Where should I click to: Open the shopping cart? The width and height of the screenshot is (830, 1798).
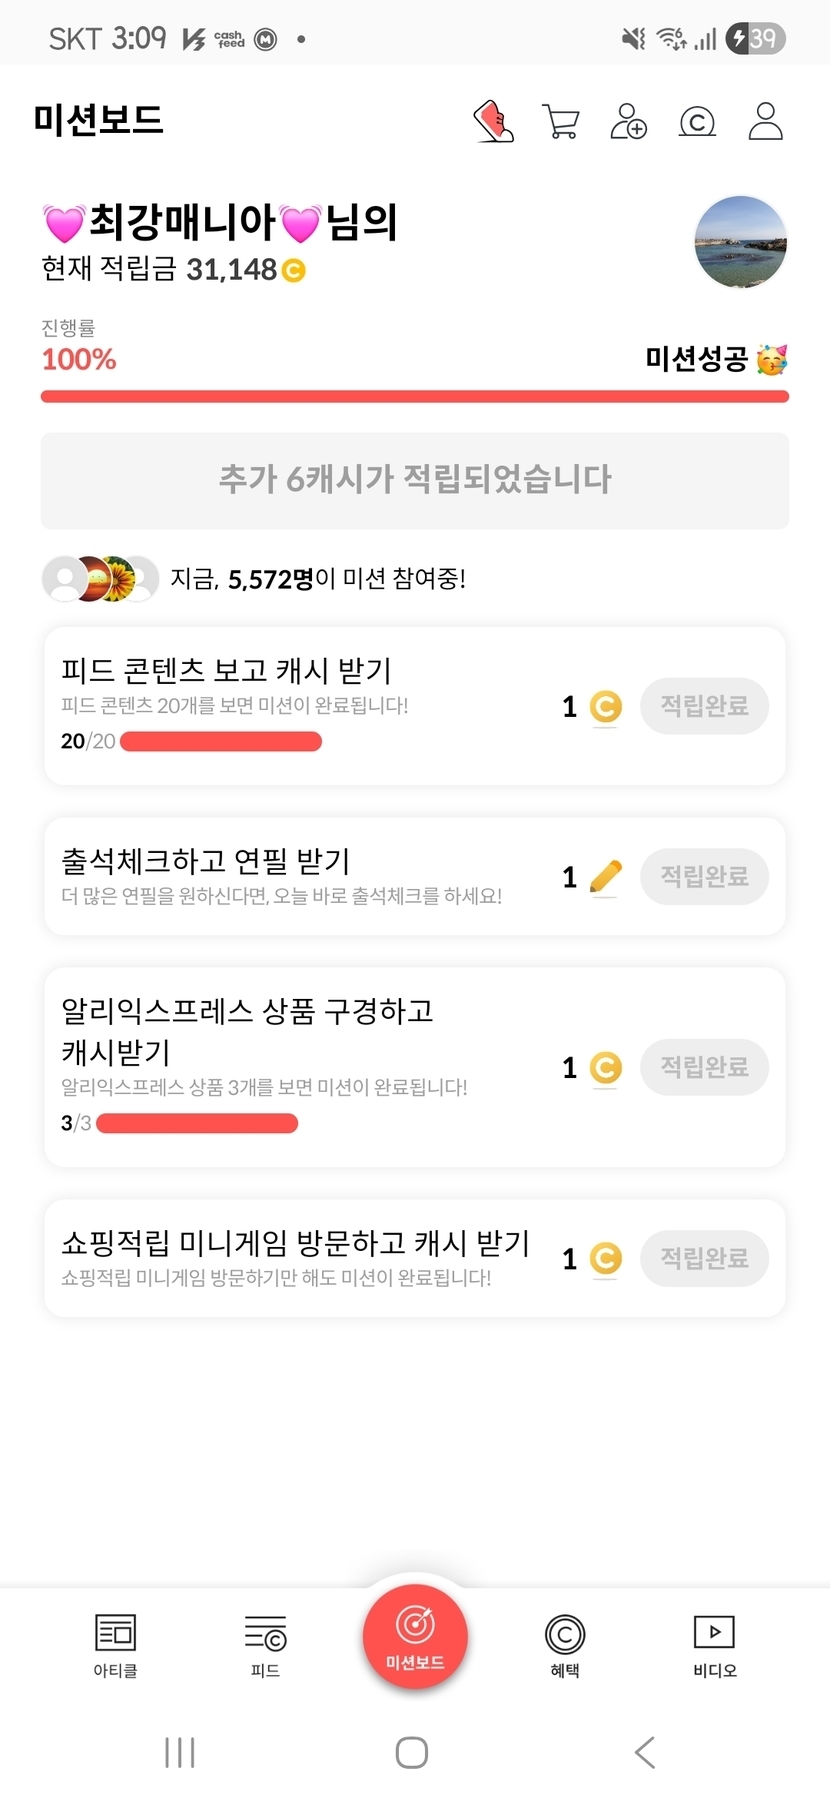pyautogui.click(x=561, y=121)
